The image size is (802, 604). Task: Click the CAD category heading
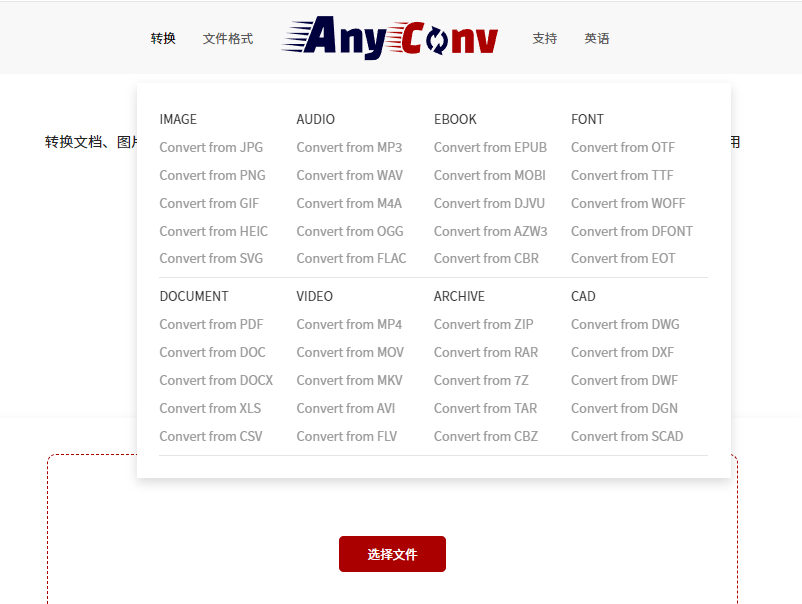click(584, 296)
